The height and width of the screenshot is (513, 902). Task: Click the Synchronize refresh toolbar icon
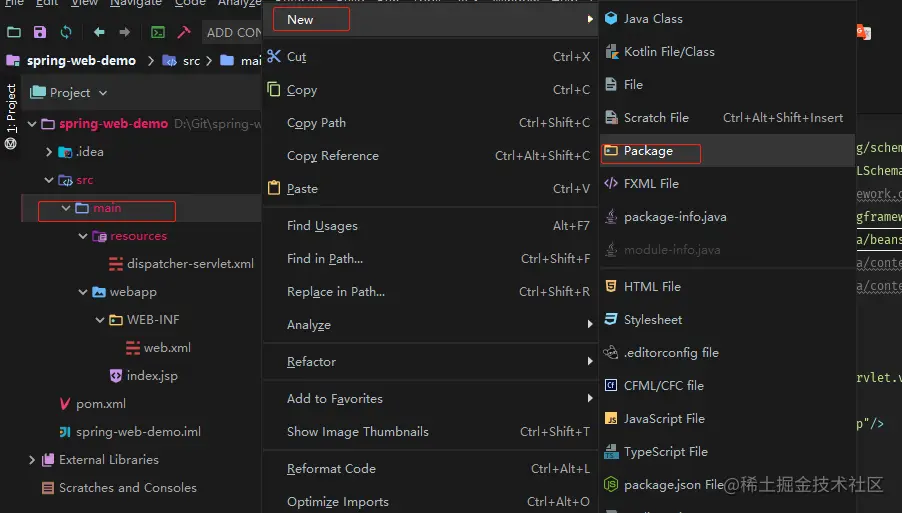coord(66,32)
